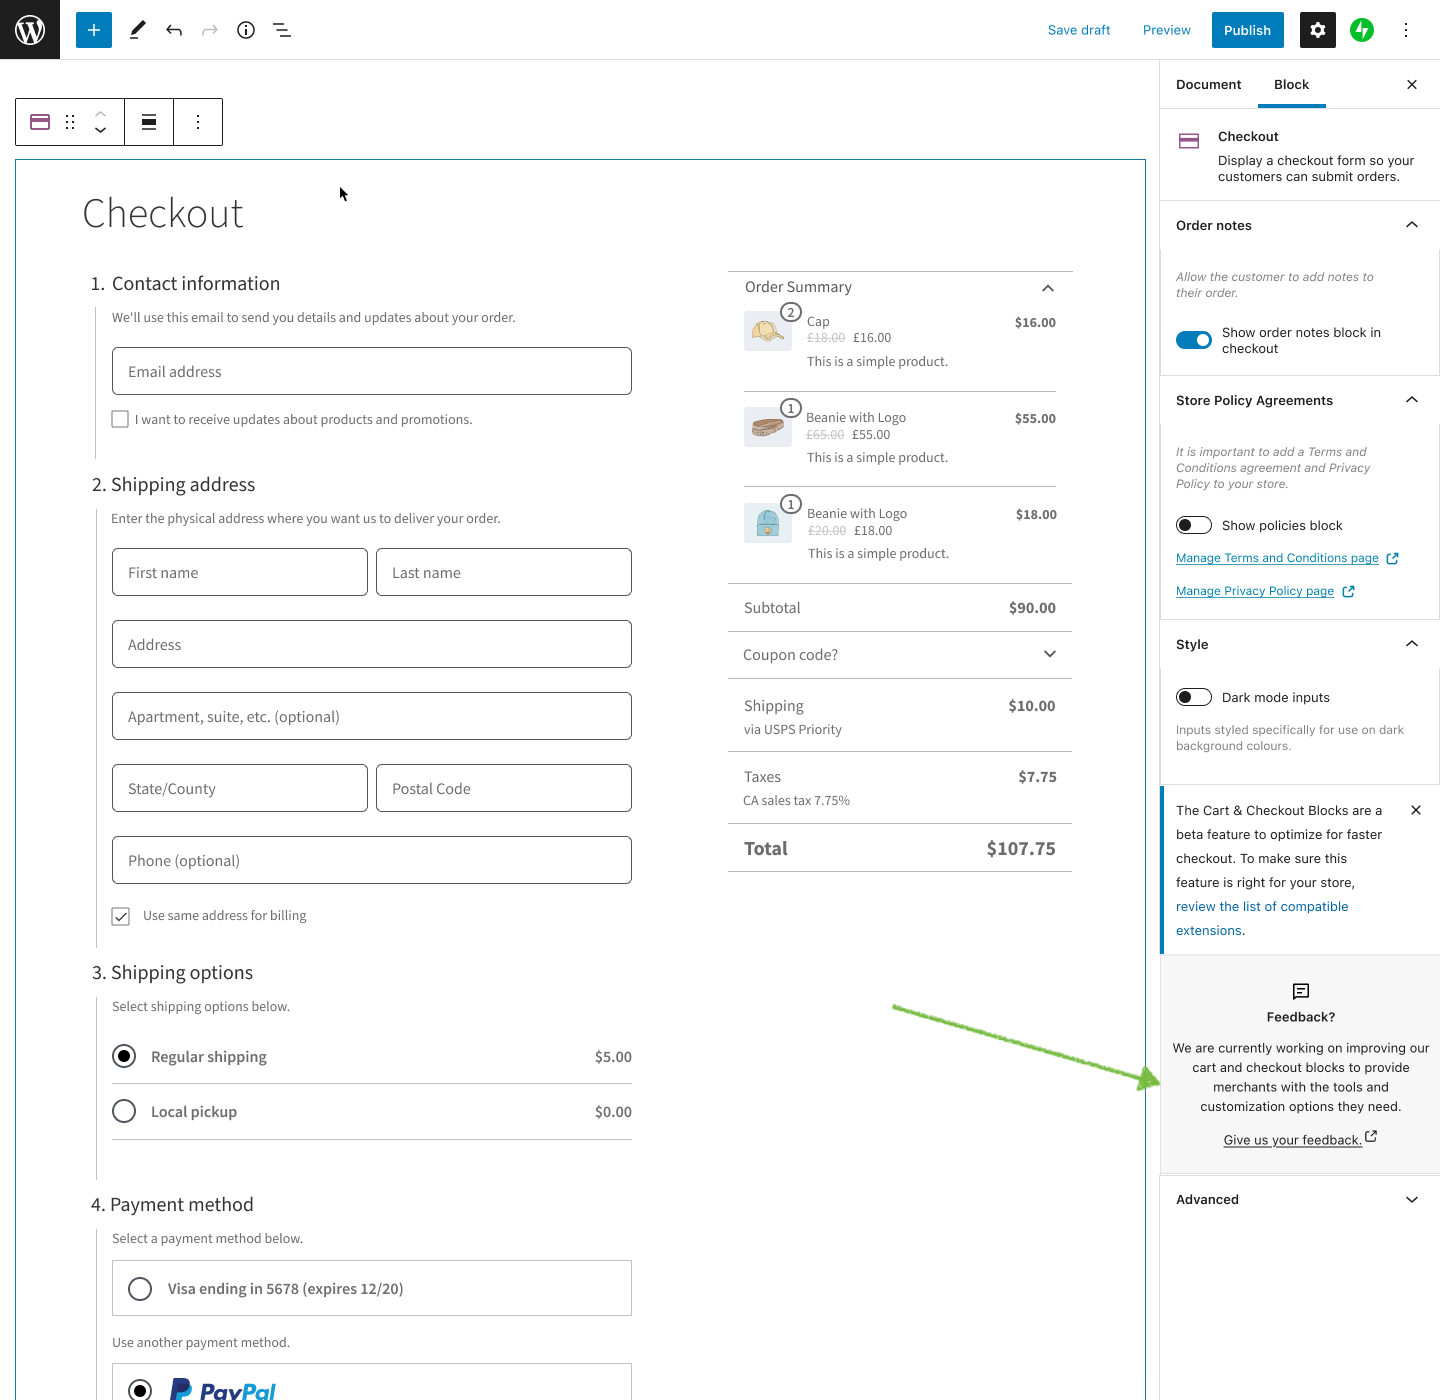Screen dimensions: 1440x1400
Task: Disable Show order notes block in checkout
Action: pyautogui.click(x=1193, y=340)
